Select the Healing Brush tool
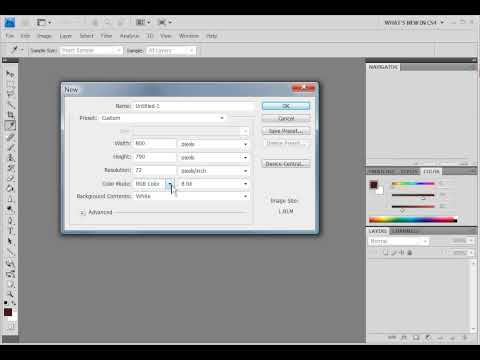Screen dimensions: 480x360 pos(10,137)
